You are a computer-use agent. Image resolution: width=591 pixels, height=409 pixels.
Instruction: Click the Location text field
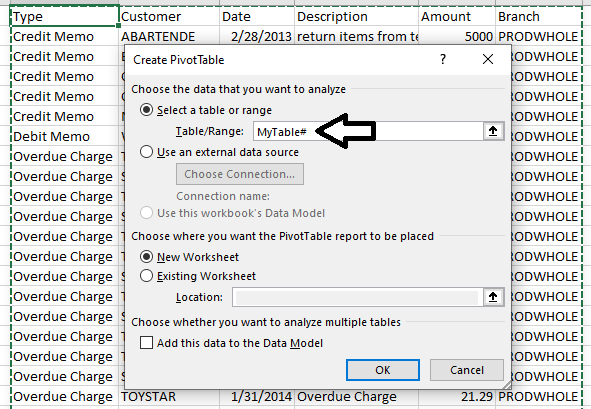(x=357, y=297)
